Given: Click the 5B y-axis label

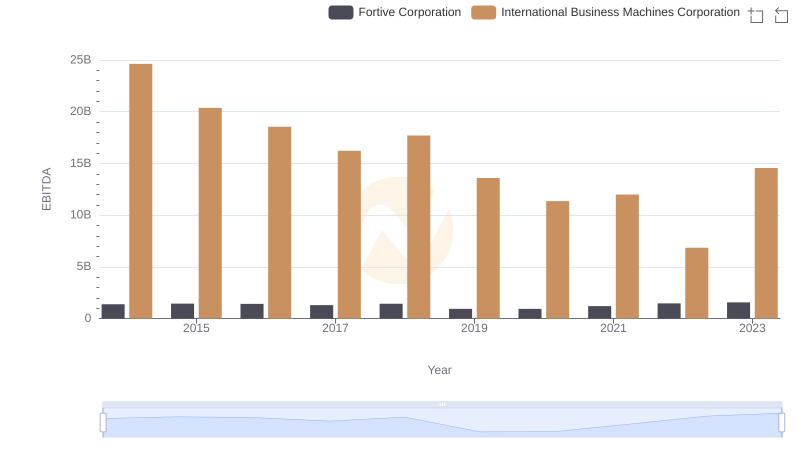Looking at the screenshot, I should point(84,266).
